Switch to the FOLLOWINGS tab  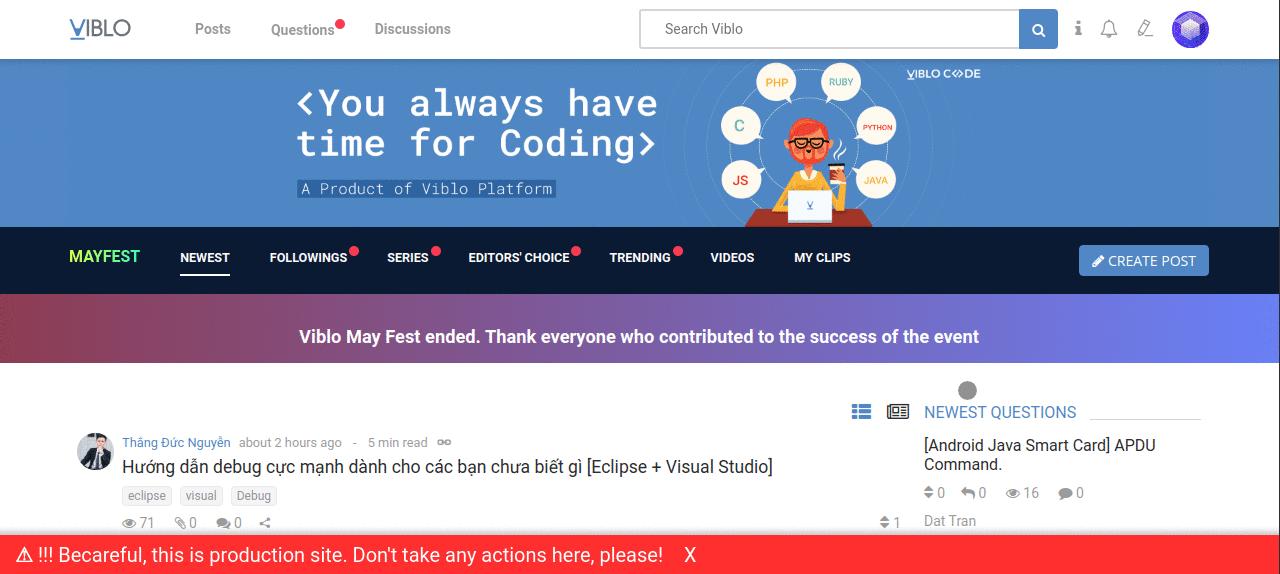[x=308, y=257]
